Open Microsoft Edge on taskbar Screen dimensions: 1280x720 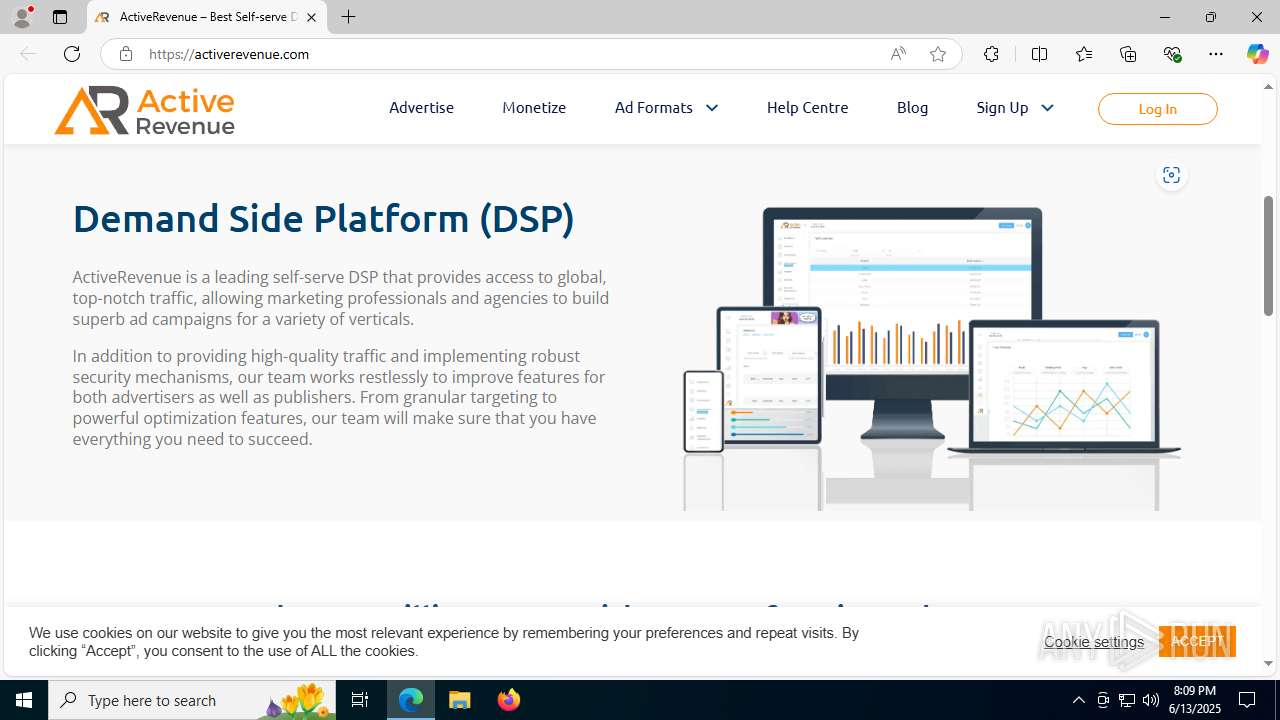[411, 700]
